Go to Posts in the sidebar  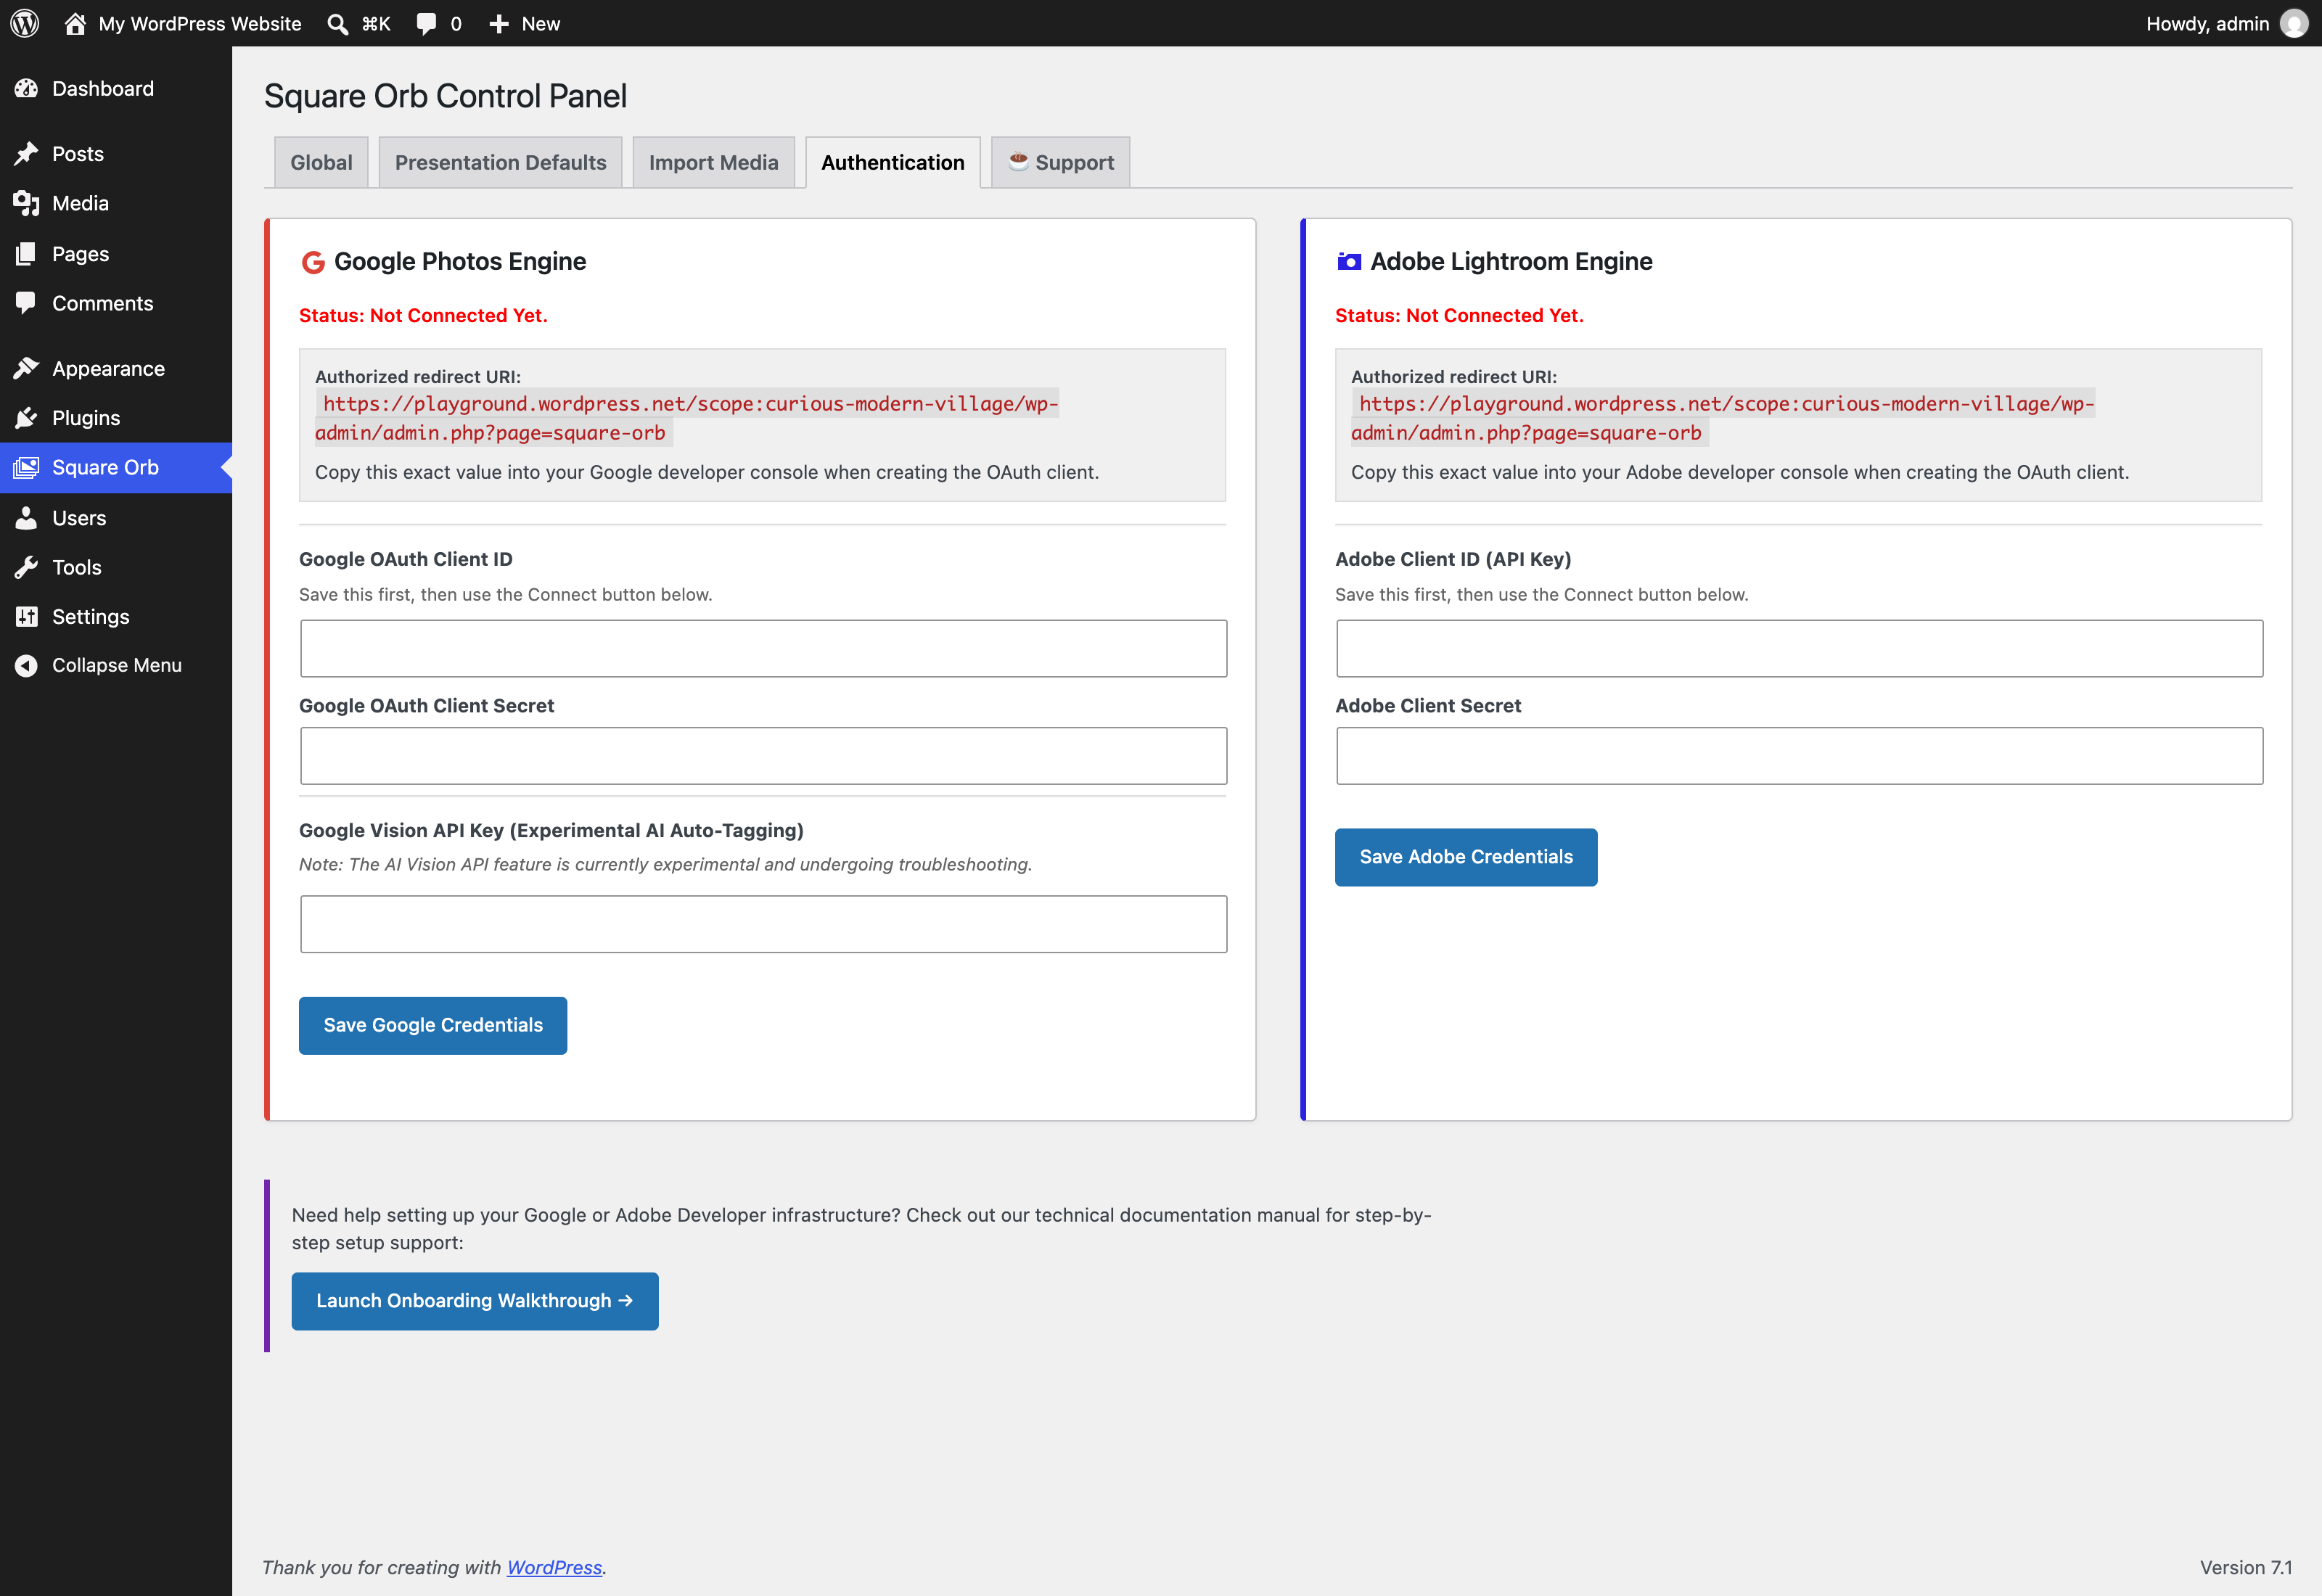[116, 153]
